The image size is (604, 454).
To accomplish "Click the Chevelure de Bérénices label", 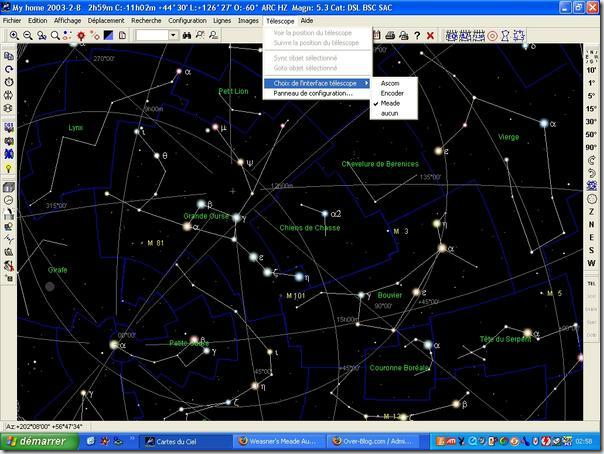I will [380, 164].
